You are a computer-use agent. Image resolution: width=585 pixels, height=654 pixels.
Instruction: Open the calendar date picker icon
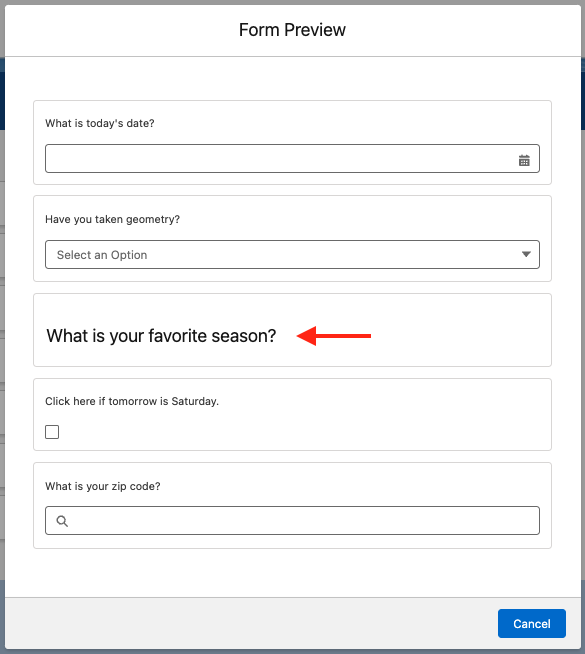(x=524, y=160)
